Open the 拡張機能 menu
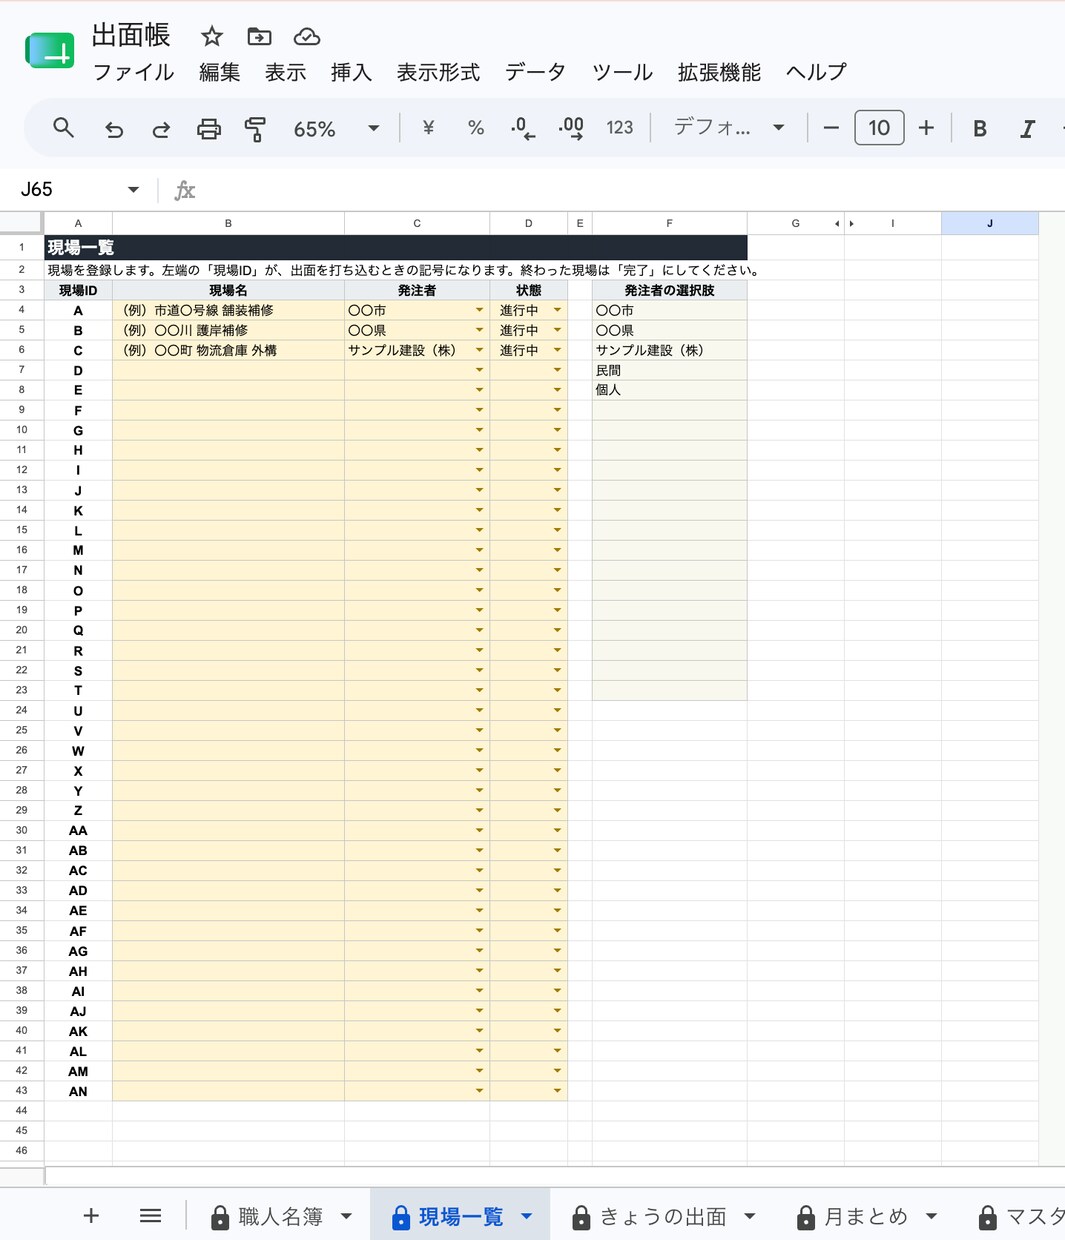Viewport: 1065px width, 1240px height. pos(719,73)
